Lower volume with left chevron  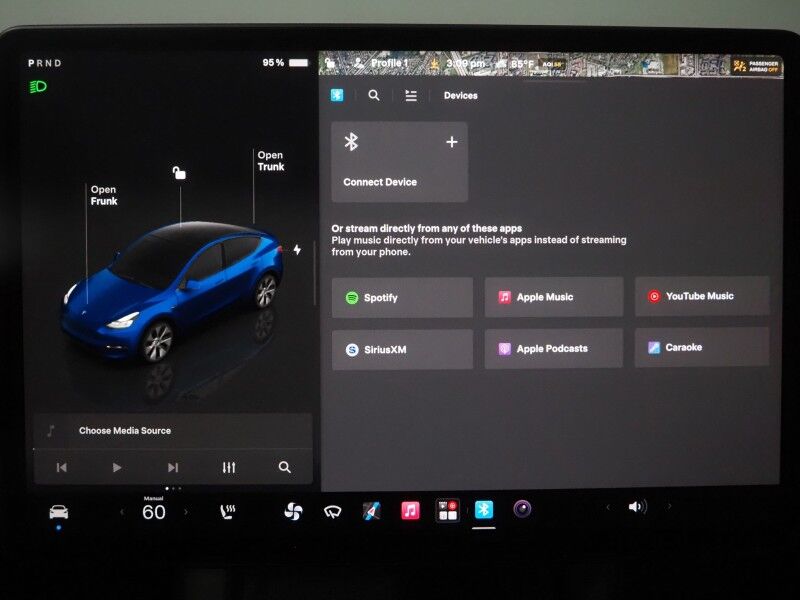pyautogui.click(x=608, y=507)
